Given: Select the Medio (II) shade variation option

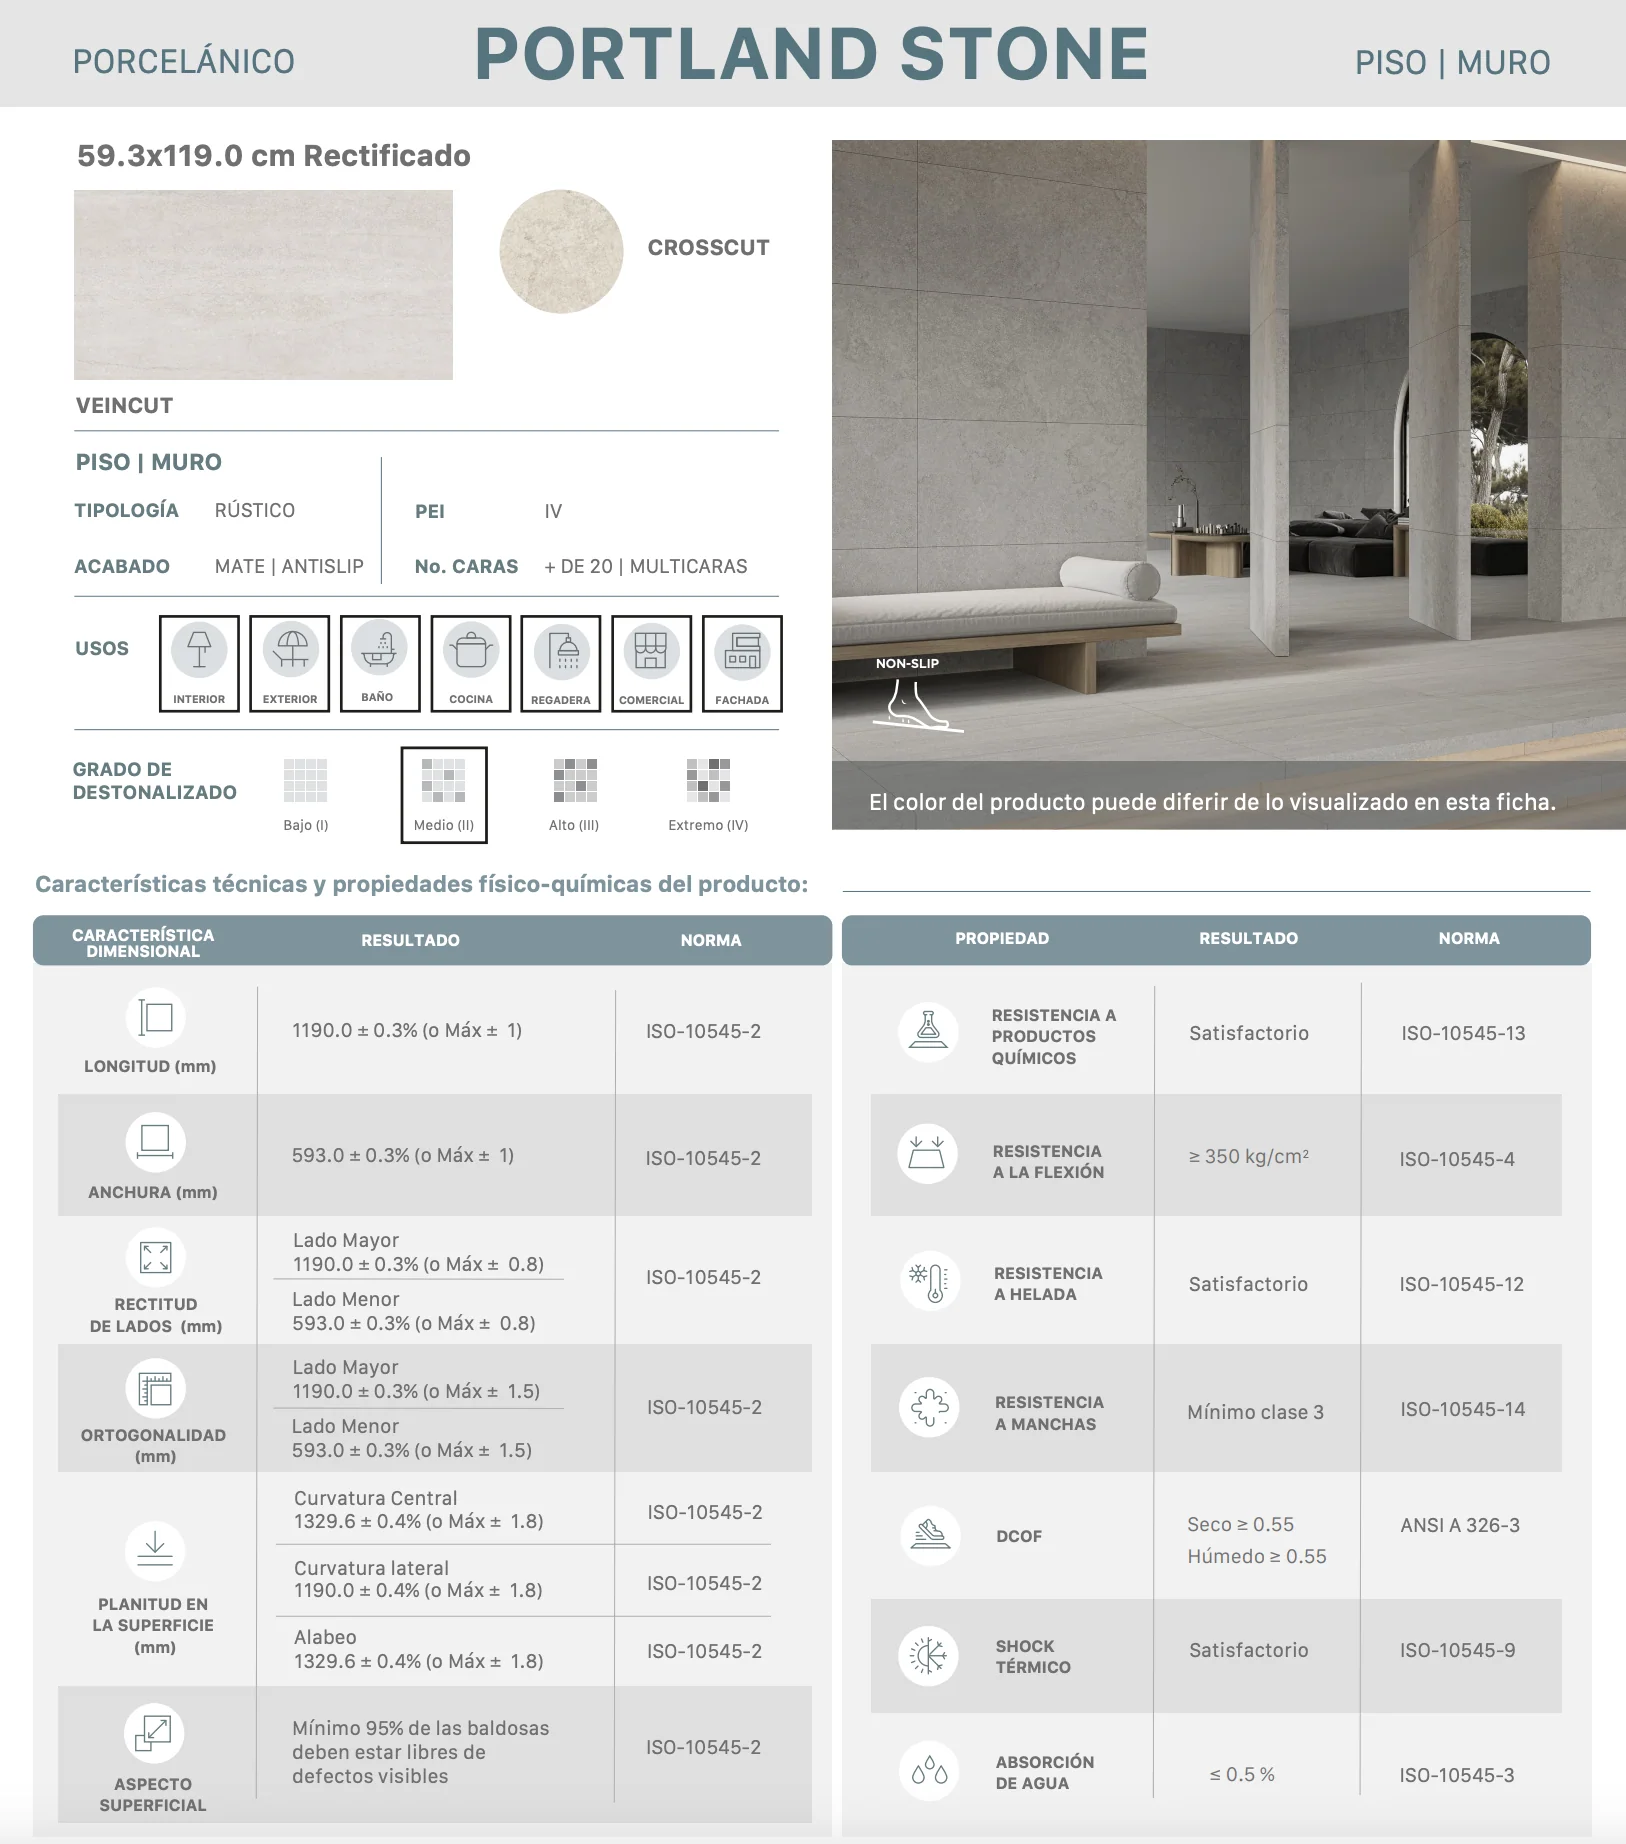Looking at the screenshot, I should click(444, 795).
